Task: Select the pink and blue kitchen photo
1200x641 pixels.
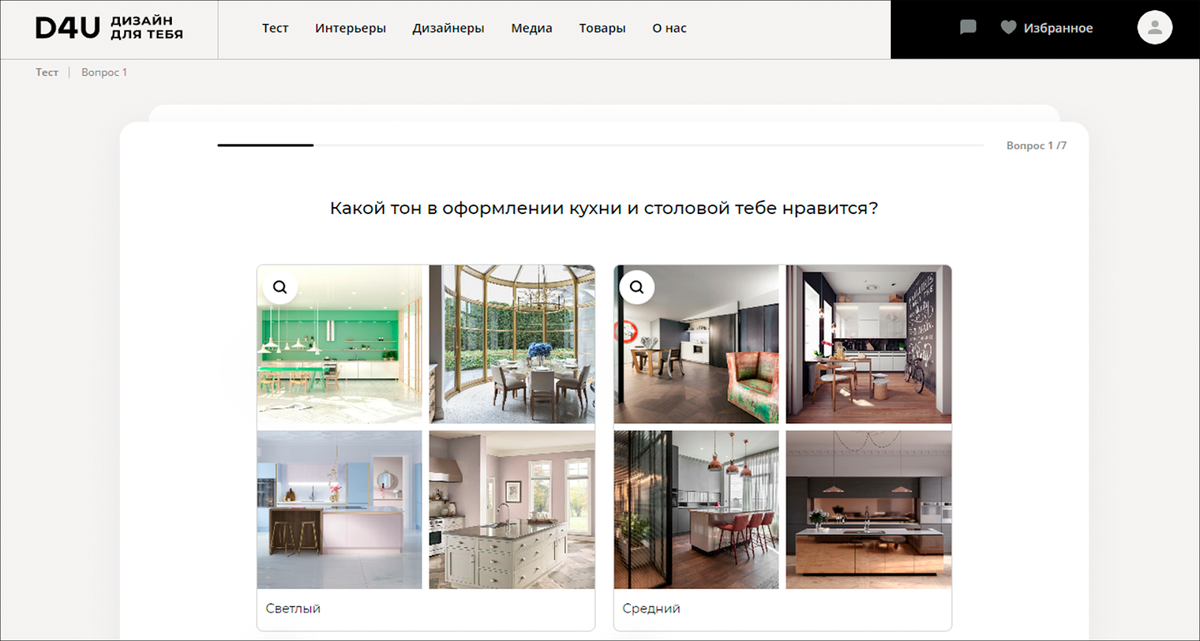Action: [x=340, y=510]
